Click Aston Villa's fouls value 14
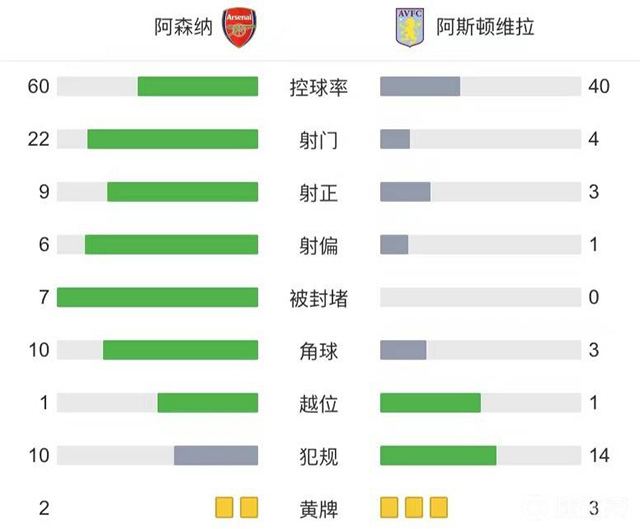The image size is (640, 529). 599,455
